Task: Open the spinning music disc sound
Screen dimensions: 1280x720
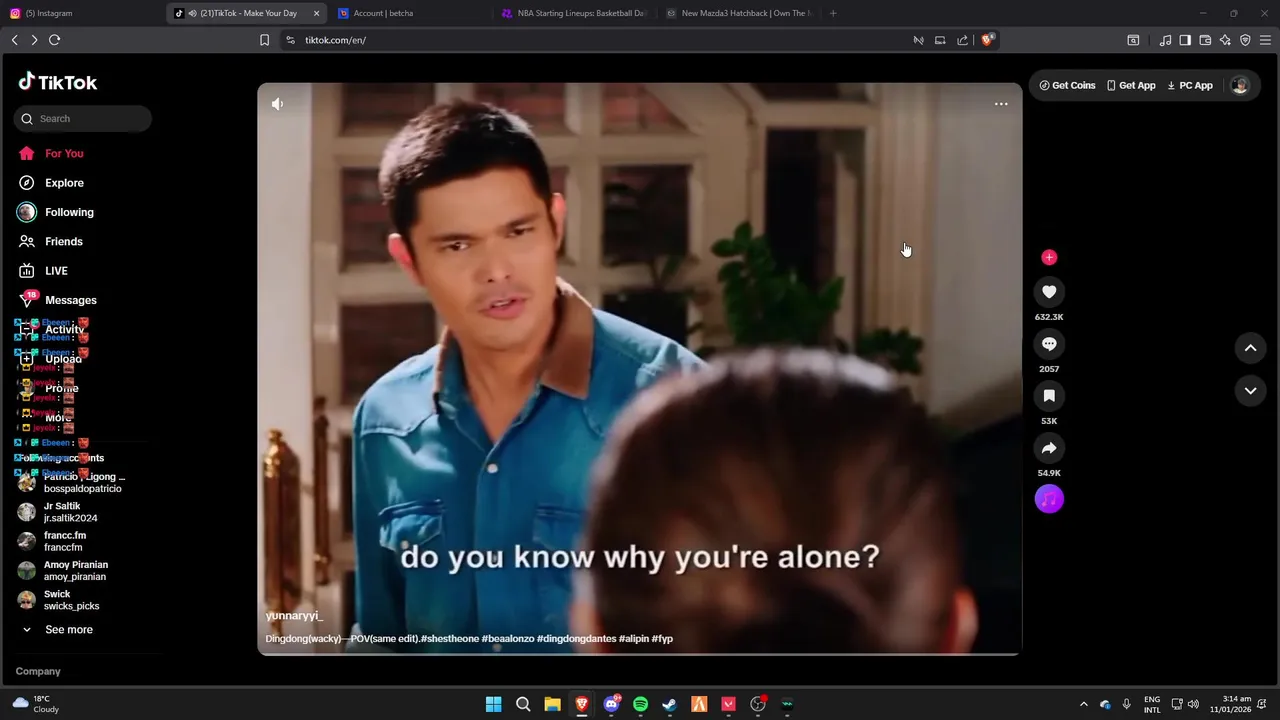Action: [x=1049, y=499]
